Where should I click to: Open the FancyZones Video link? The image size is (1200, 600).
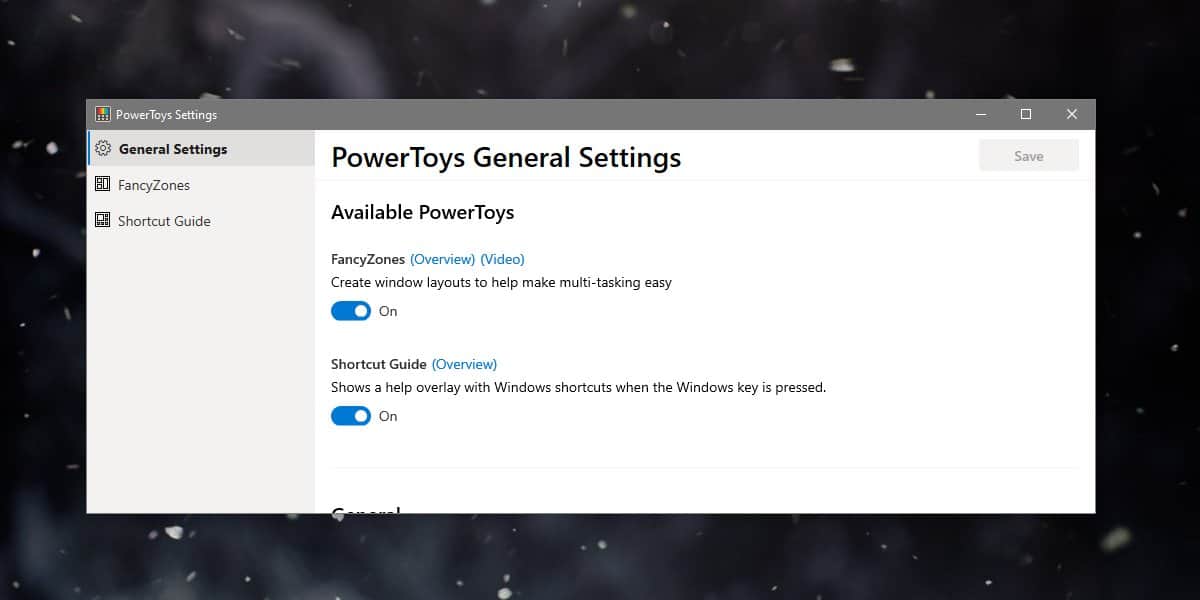click(x=502, y=258)
